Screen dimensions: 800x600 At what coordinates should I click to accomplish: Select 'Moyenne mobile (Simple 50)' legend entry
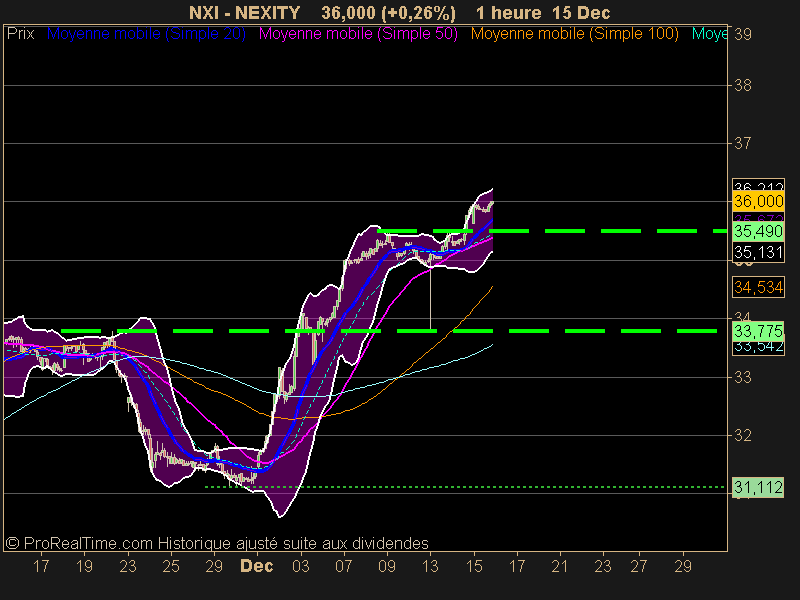[x=358, y=34]
